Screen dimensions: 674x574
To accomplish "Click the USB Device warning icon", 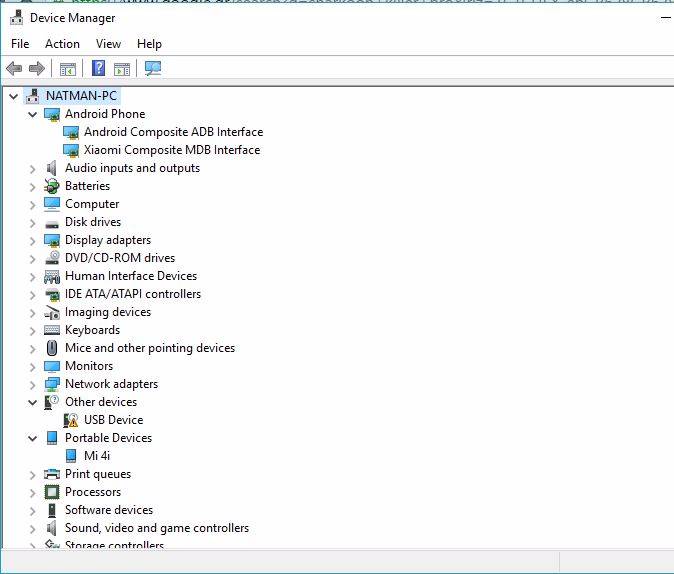I will [x=71, y=420].
